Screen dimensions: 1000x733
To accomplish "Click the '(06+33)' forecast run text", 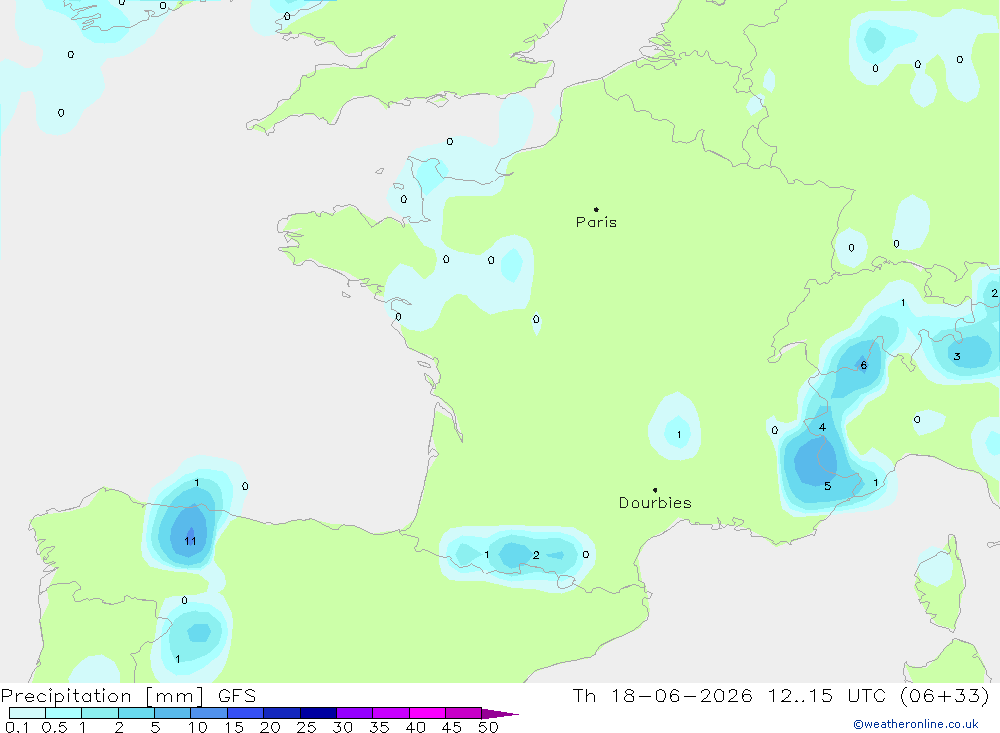I will click(x=945, y=696).
